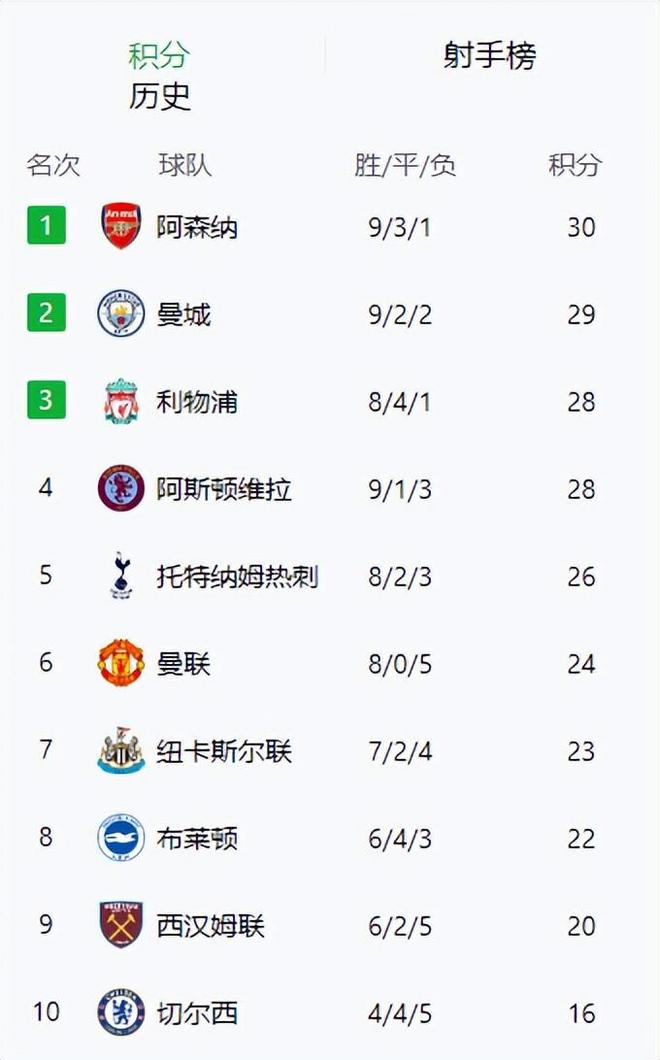Viewport: 660px width, 1060px height.
Task: Open the West Ham United crest
Action: pos(121,925)
